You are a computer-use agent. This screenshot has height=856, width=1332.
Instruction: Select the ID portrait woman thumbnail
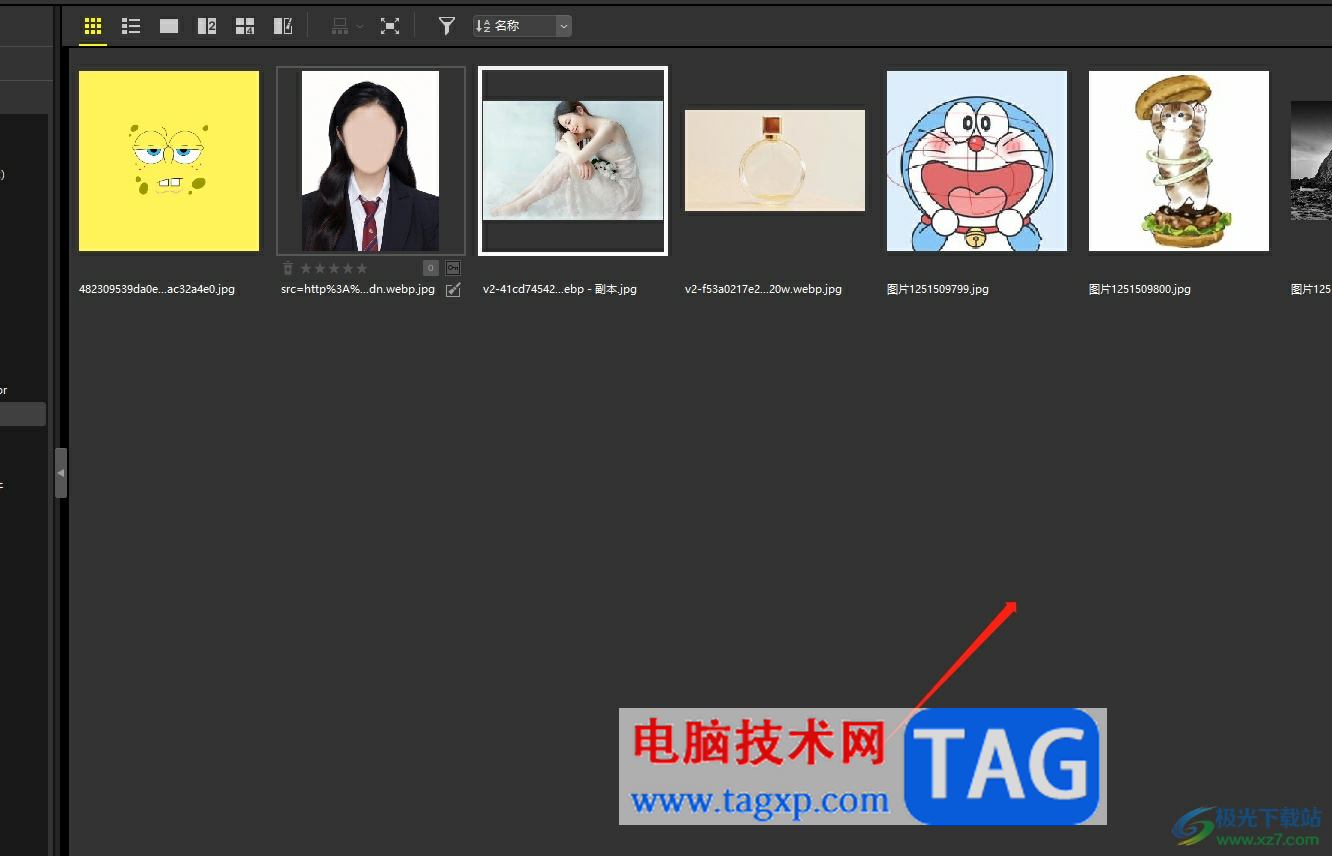[371, 161]
